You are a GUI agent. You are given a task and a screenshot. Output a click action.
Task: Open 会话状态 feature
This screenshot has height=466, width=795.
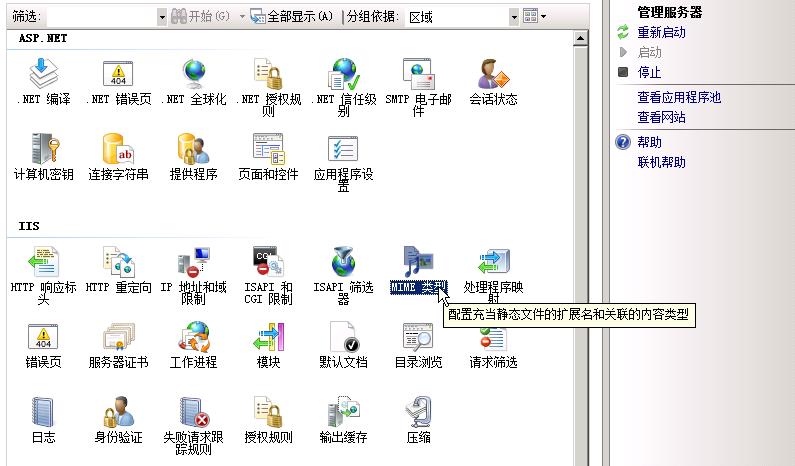coord(493,81)
